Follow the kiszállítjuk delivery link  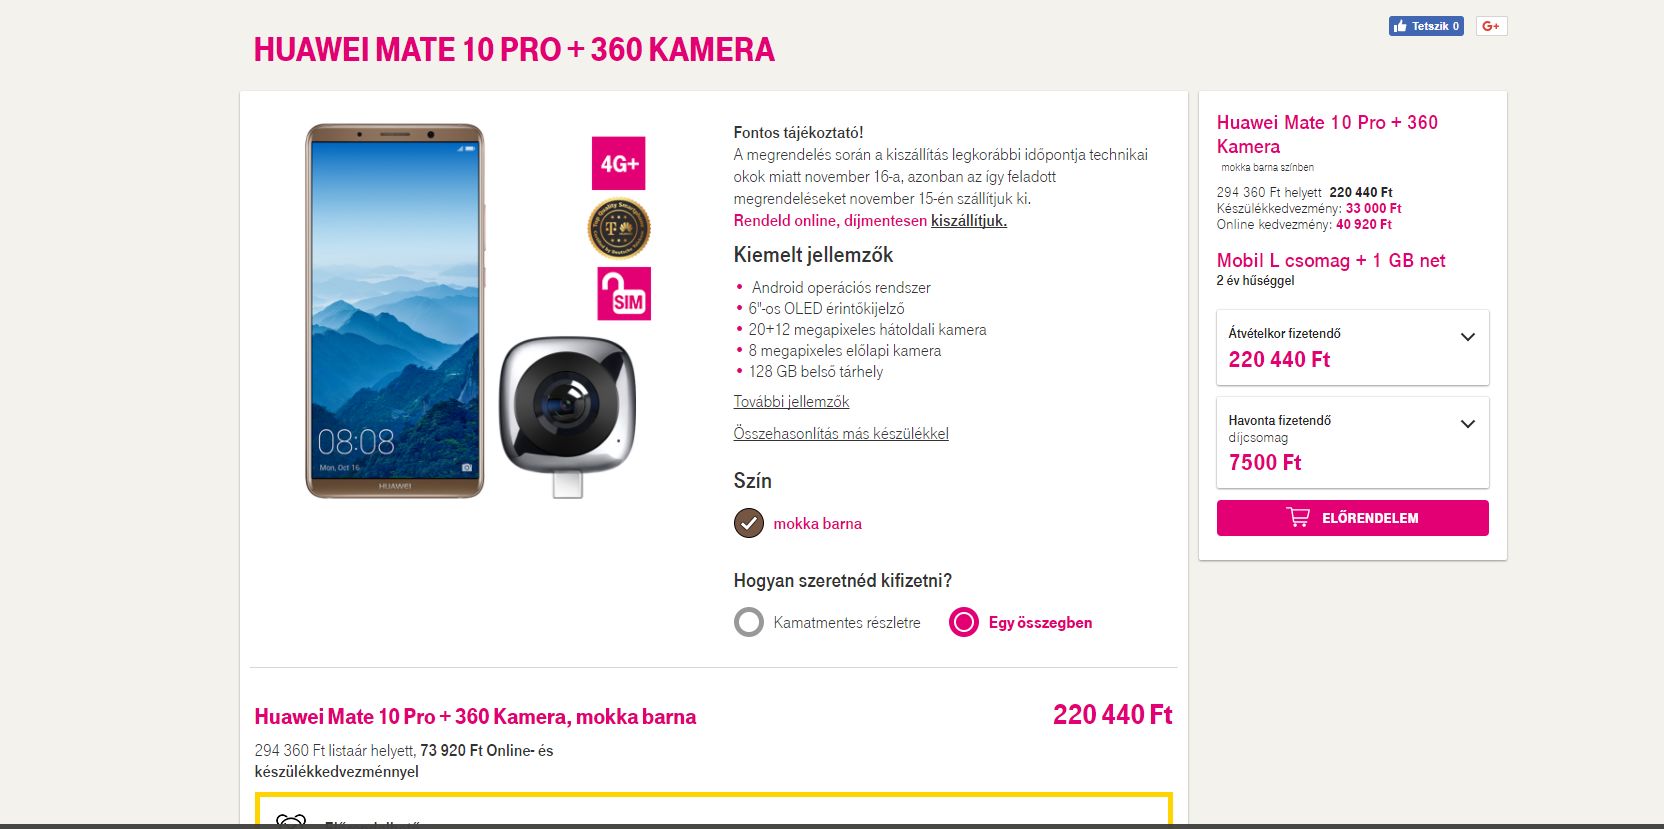[x=969, y=220]
